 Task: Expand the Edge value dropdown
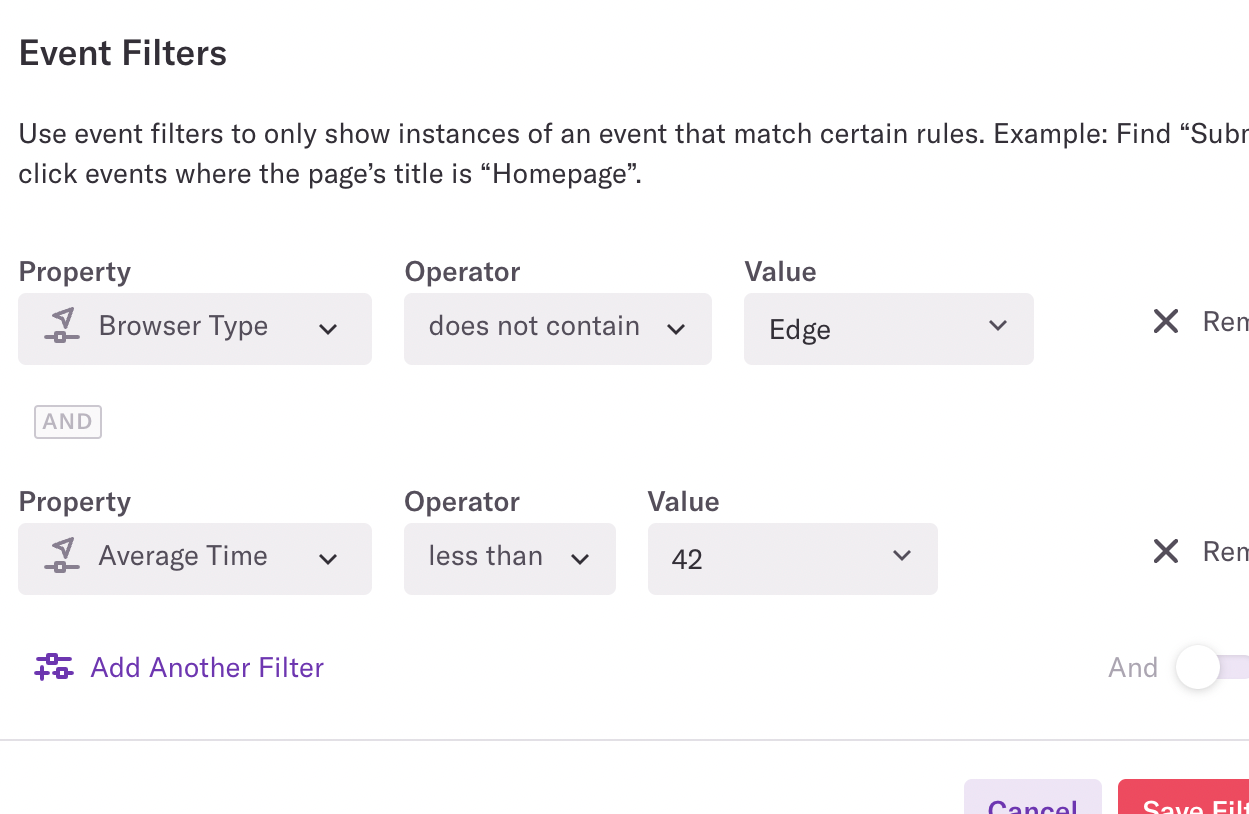pos(888,328)
